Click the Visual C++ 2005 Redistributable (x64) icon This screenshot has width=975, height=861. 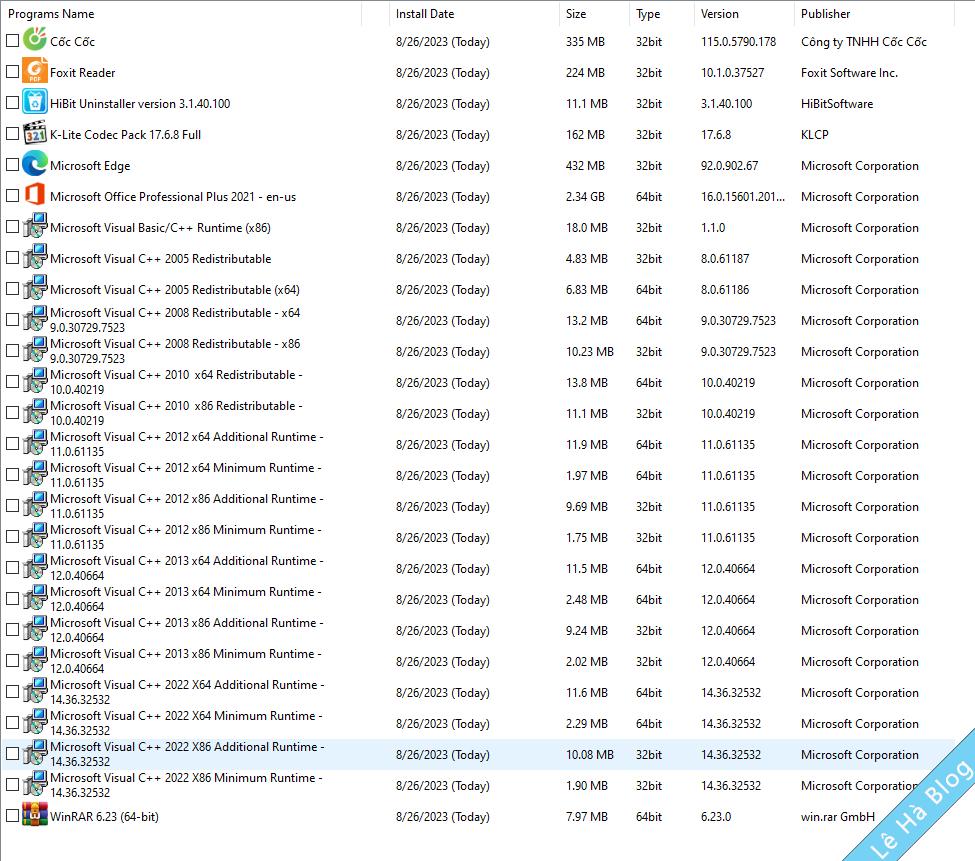point(35,289)
